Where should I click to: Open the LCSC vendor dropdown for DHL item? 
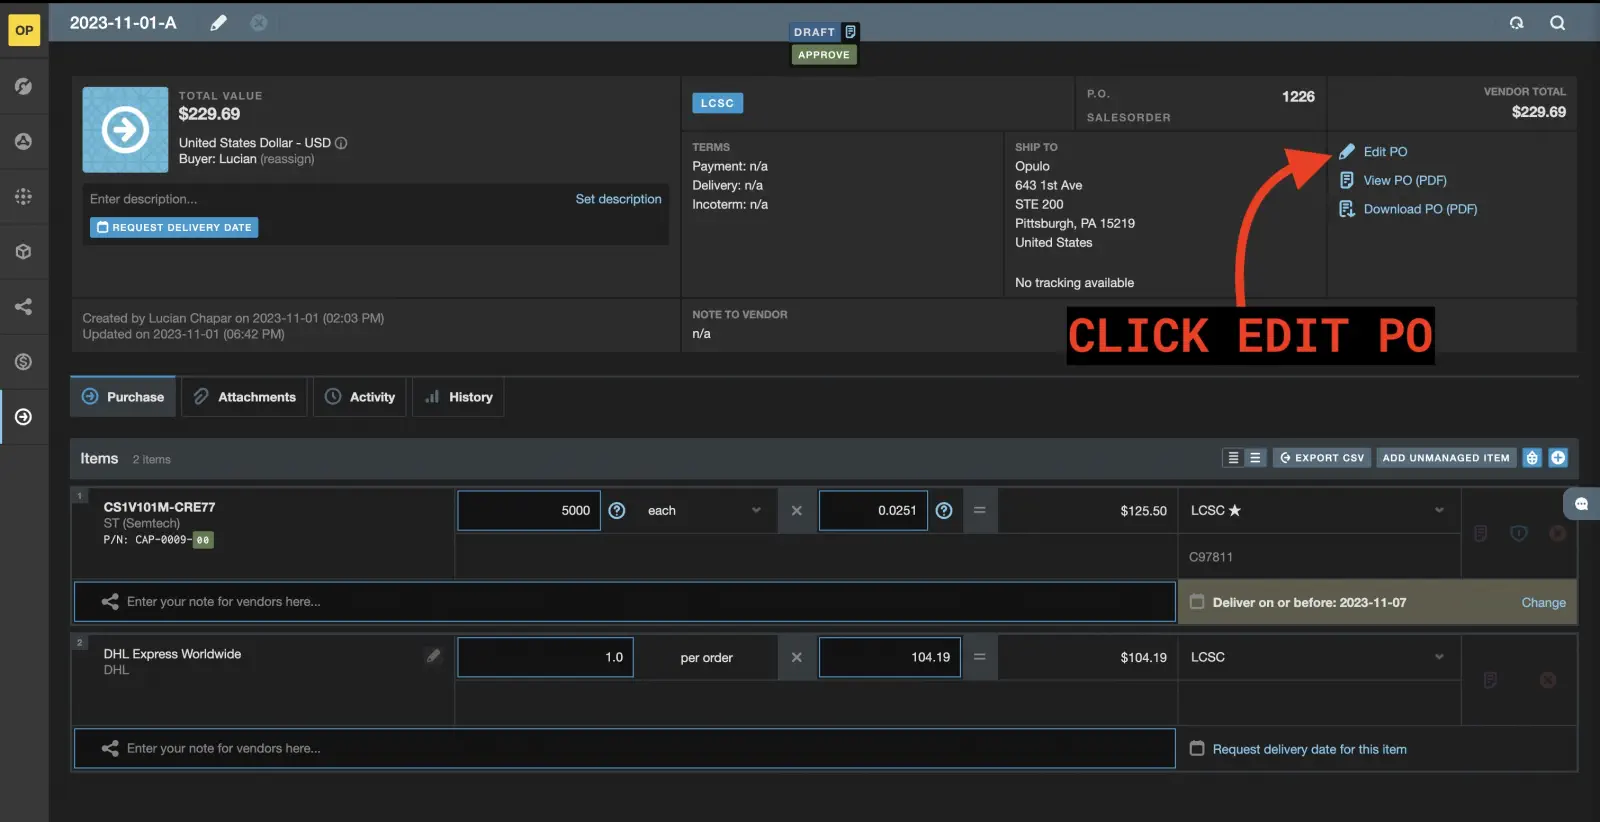click(x=1317, y=657)
